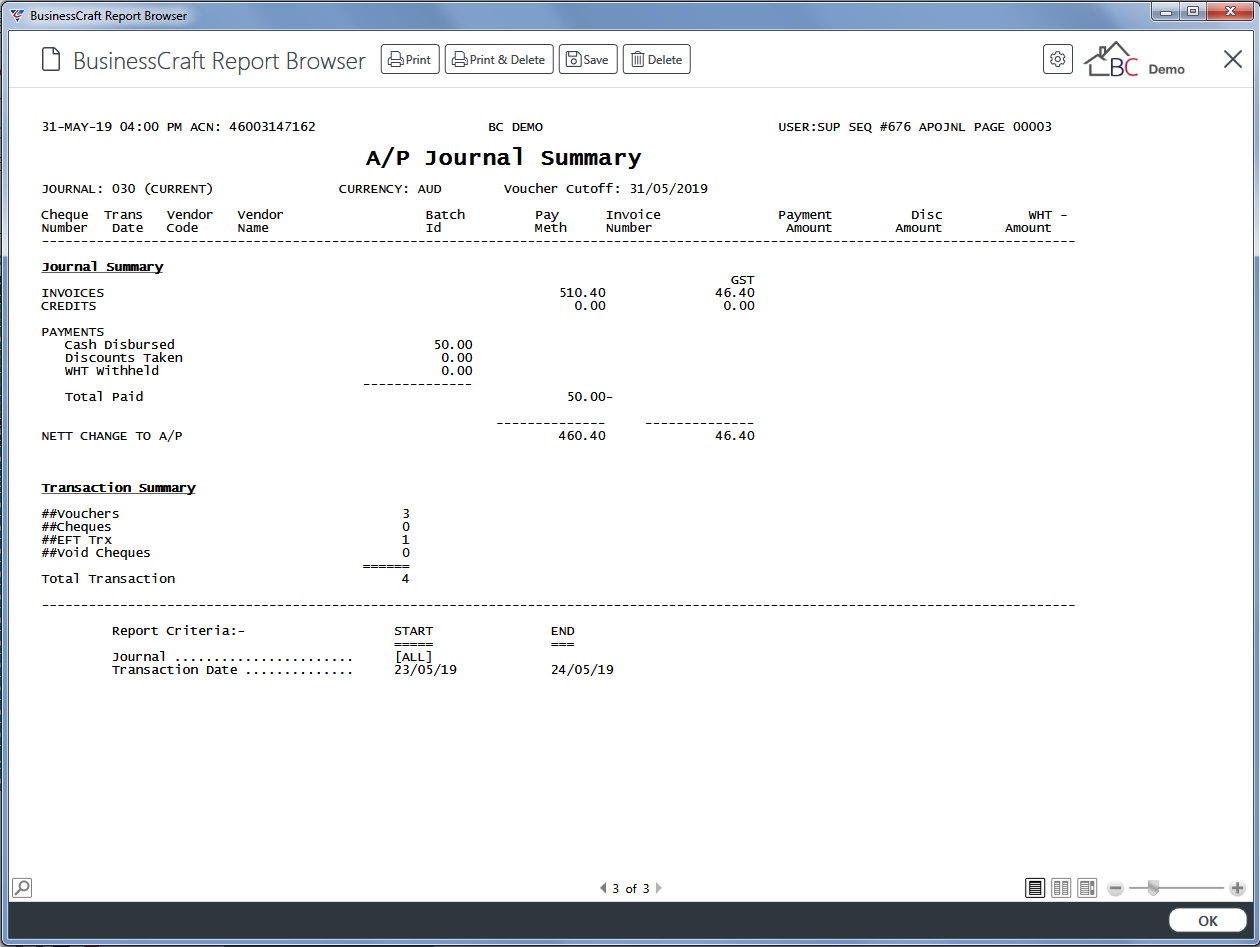Viewport: 1260px width, 947px height.
Task: Delete the report using the Delete button
Action: 656,60
